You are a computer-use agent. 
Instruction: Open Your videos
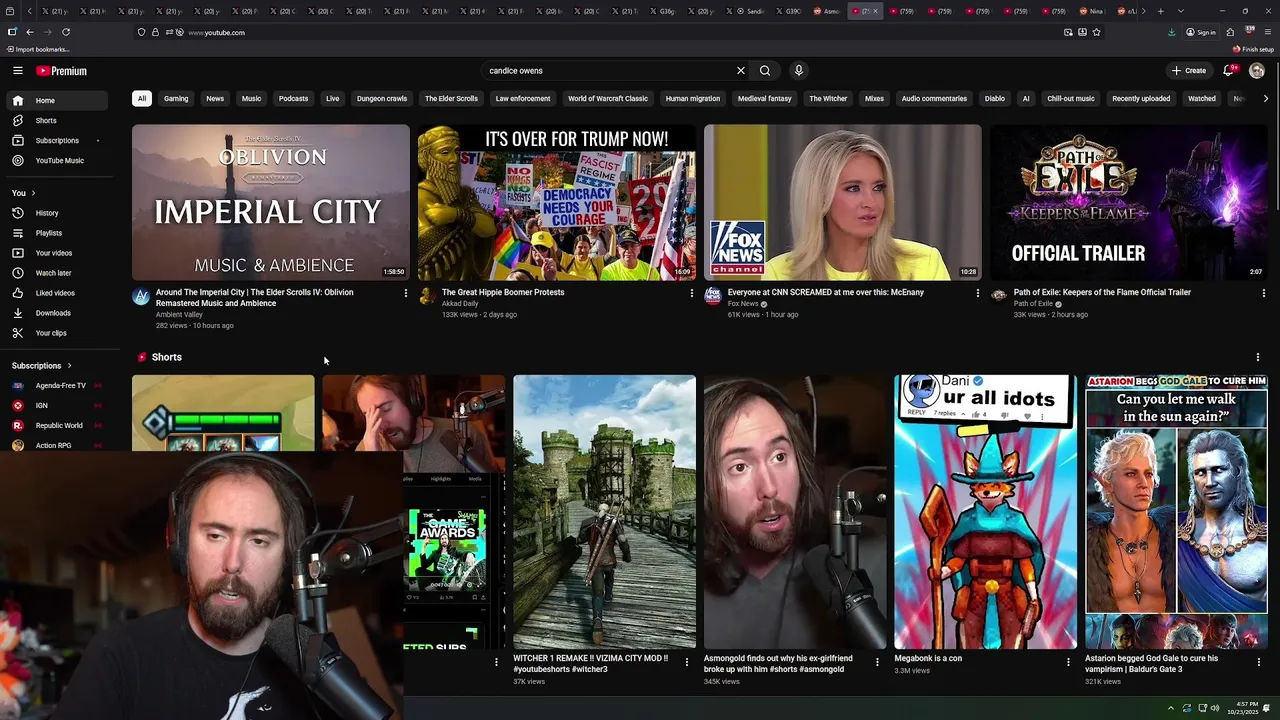(56, 253)
